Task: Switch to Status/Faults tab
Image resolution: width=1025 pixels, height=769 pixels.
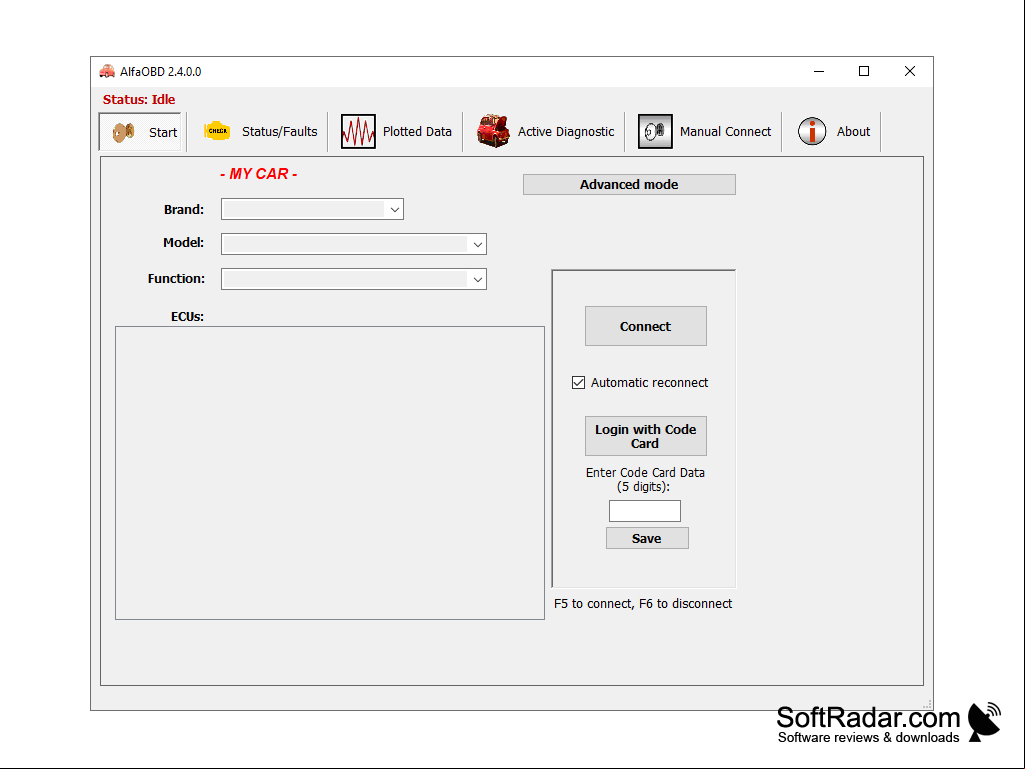Action: (x=260, y=131)
